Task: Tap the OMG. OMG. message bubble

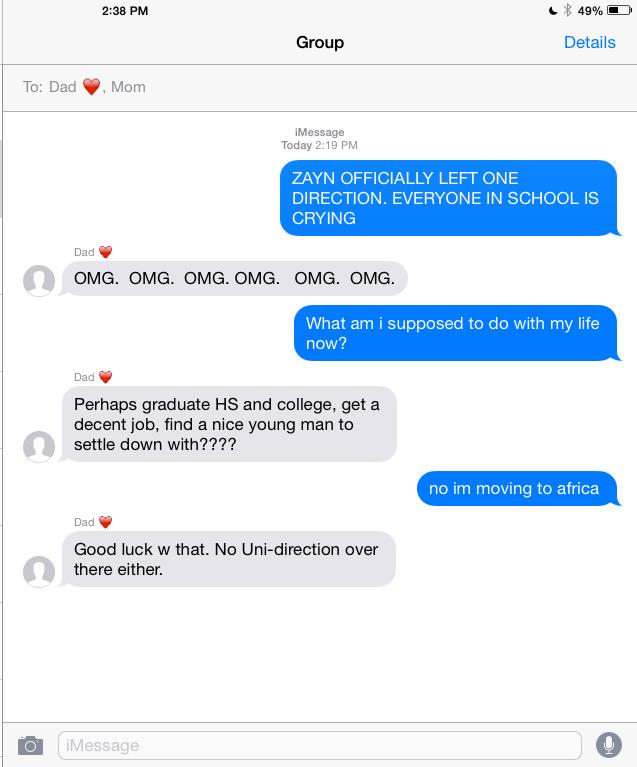Action: pyautogui.click(x=234, y=278)
